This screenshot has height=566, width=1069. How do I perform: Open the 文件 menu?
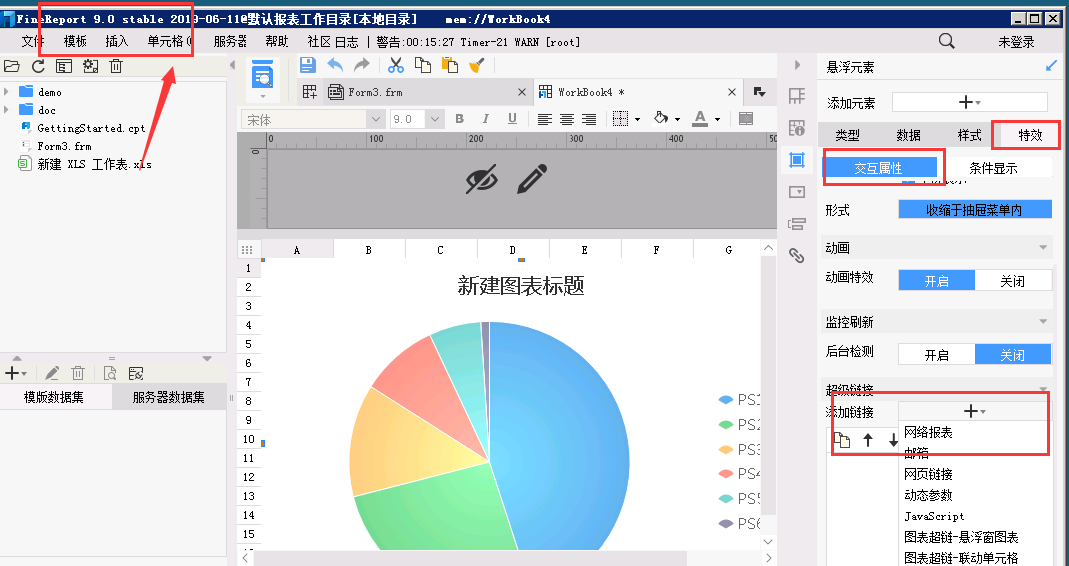pos(33,42)
